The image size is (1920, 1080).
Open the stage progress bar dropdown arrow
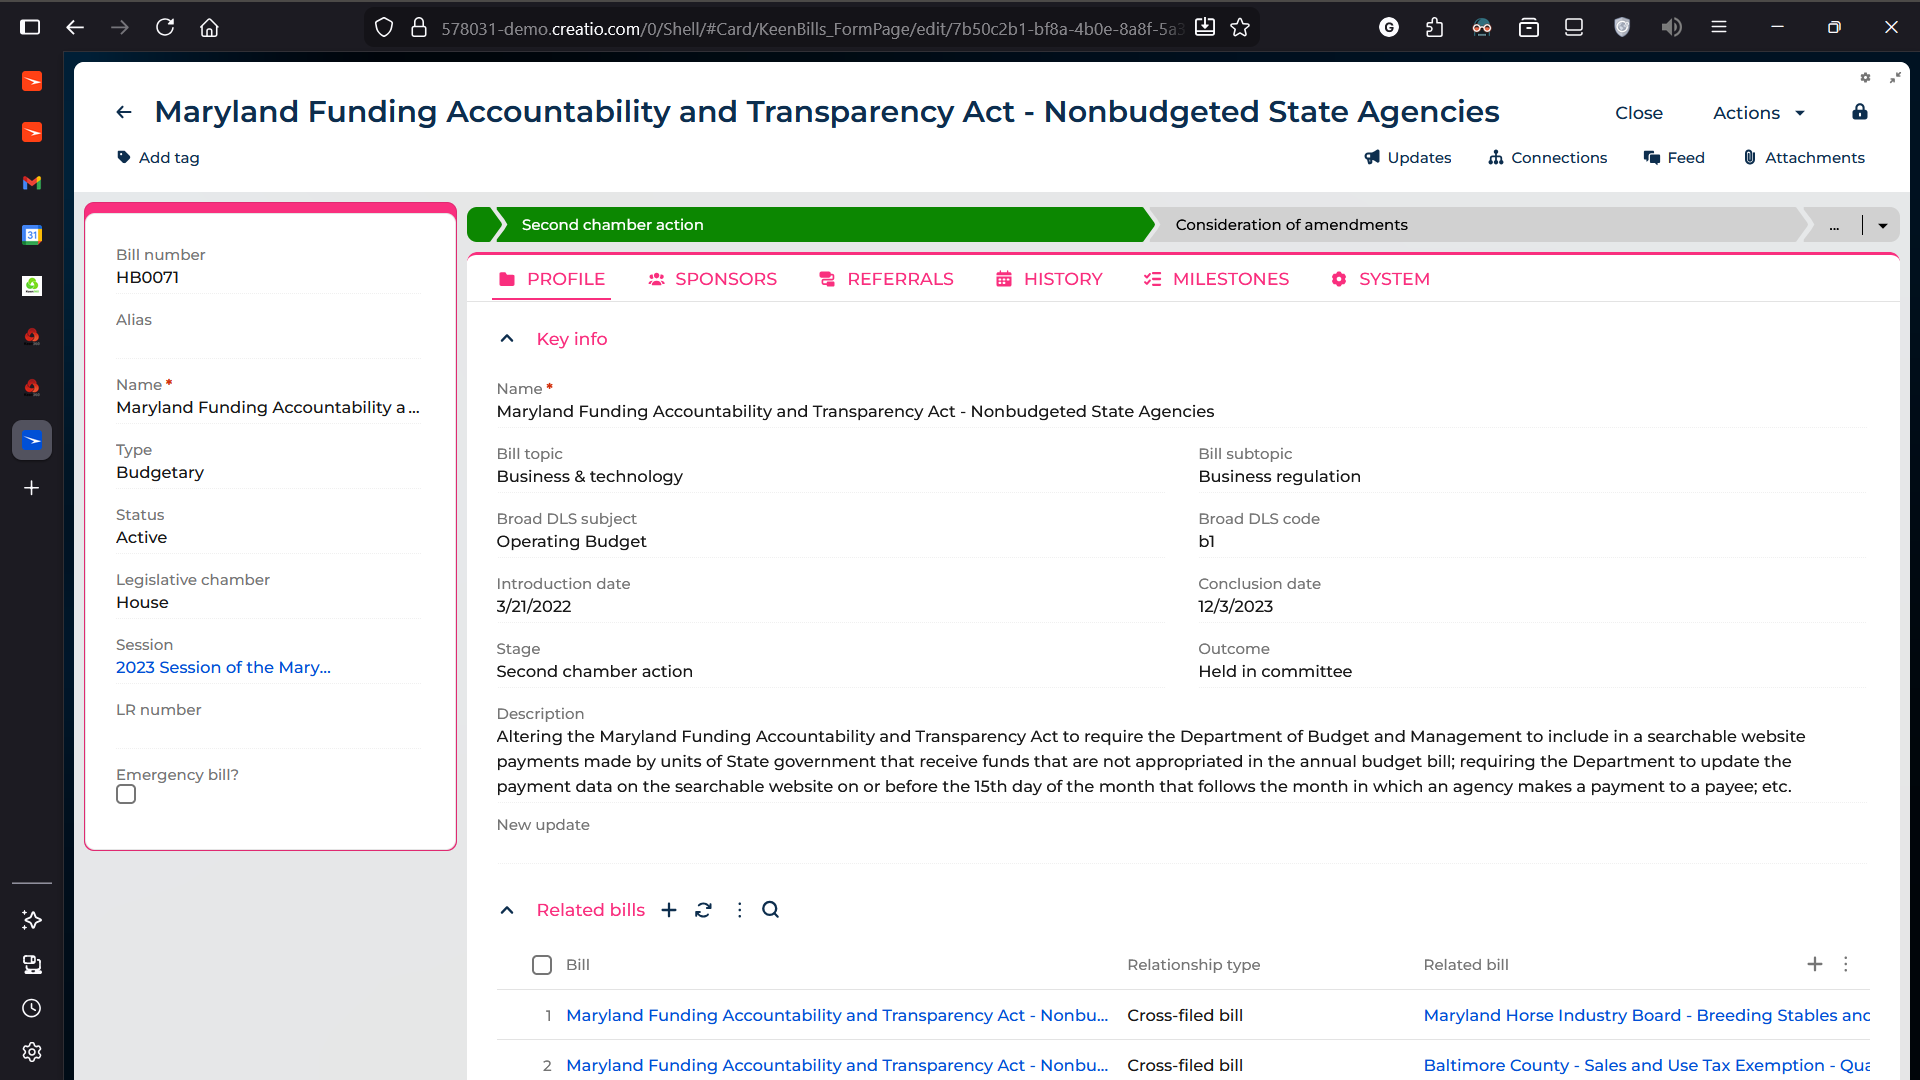tap(1883, 225)
